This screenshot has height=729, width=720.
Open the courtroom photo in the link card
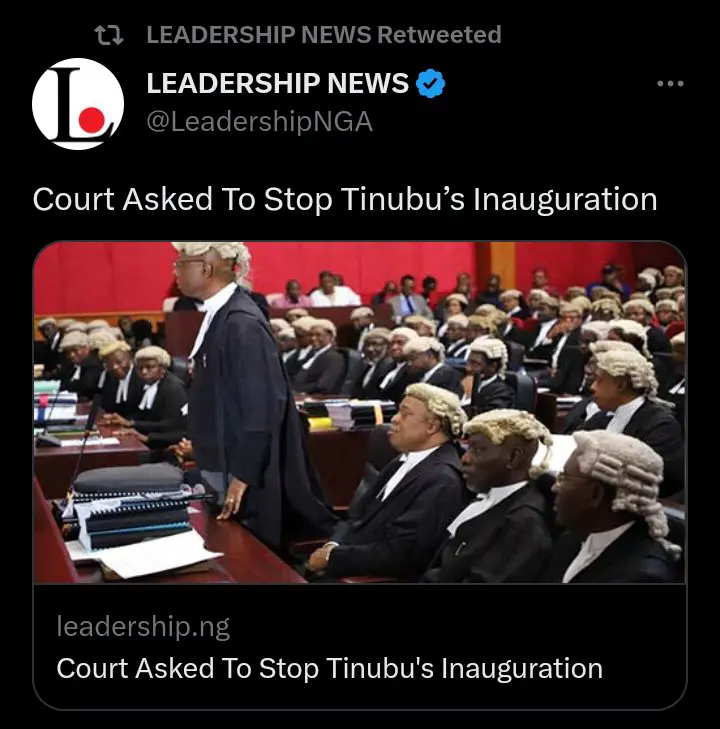click(360, 412)
